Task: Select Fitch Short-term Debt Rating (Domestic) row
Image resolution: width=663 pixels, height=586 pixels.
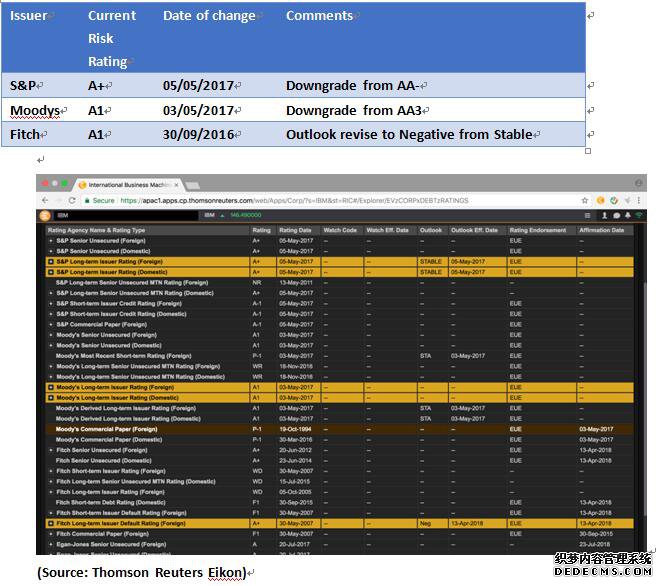Action: point(340,503)
